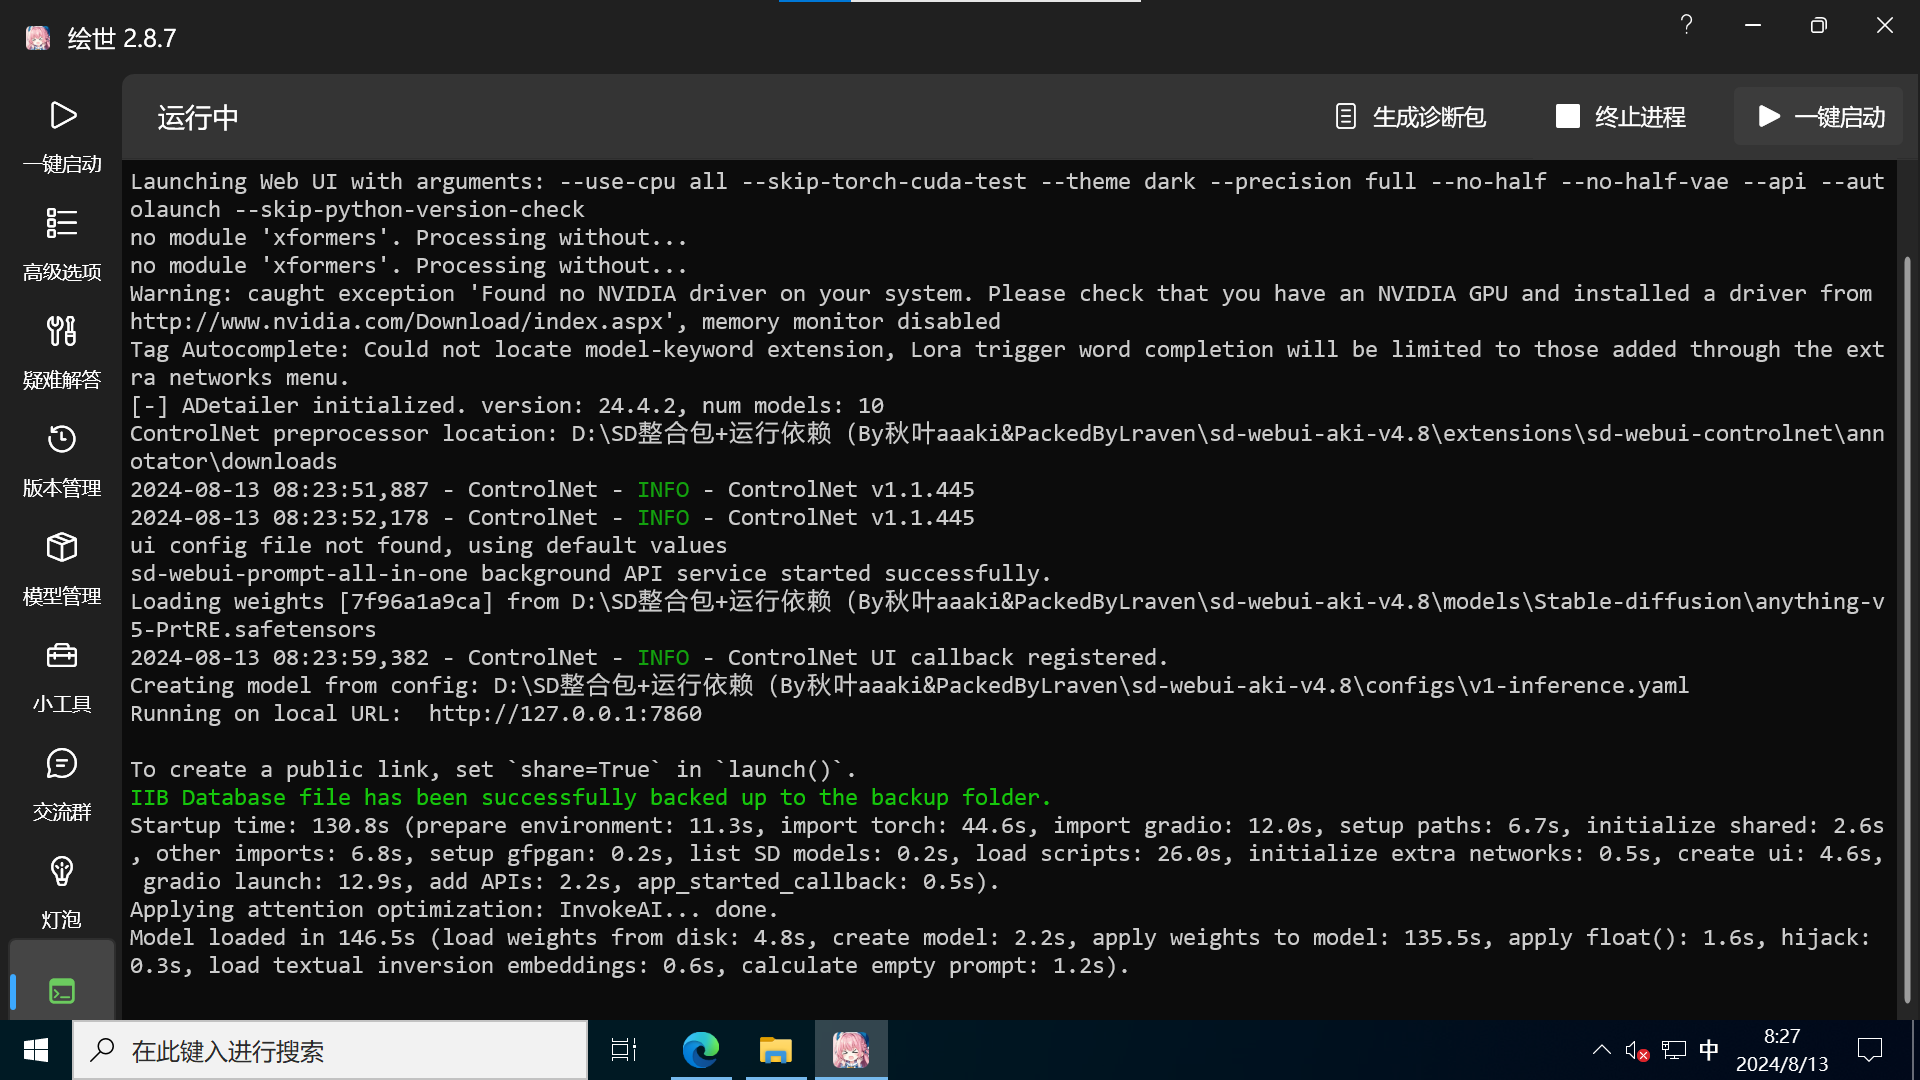This screenshot has width=1920, height=1080.
Task: Click the 运行中 (Running) status tab
Action: [198, 117]
